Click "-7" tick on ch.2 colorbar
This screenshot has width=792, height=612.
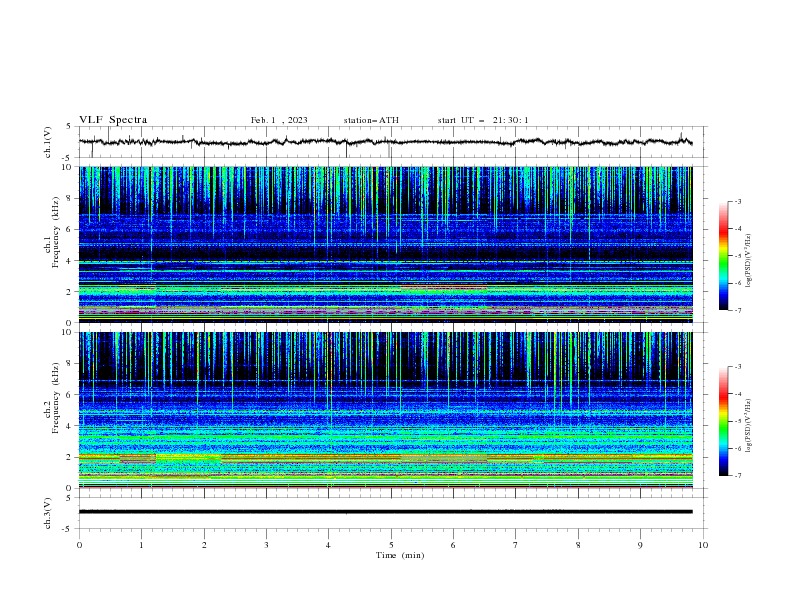737,475
